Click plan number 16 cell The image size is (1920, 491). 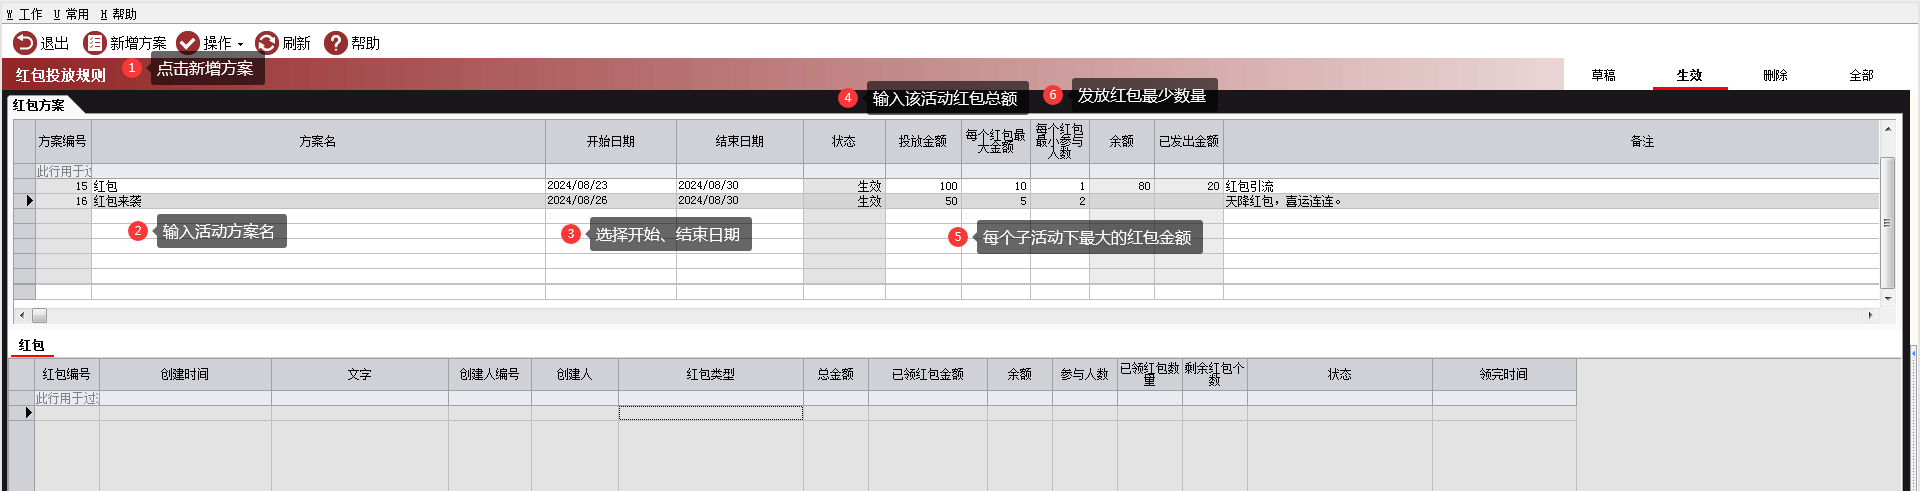[x=63, y=201]
